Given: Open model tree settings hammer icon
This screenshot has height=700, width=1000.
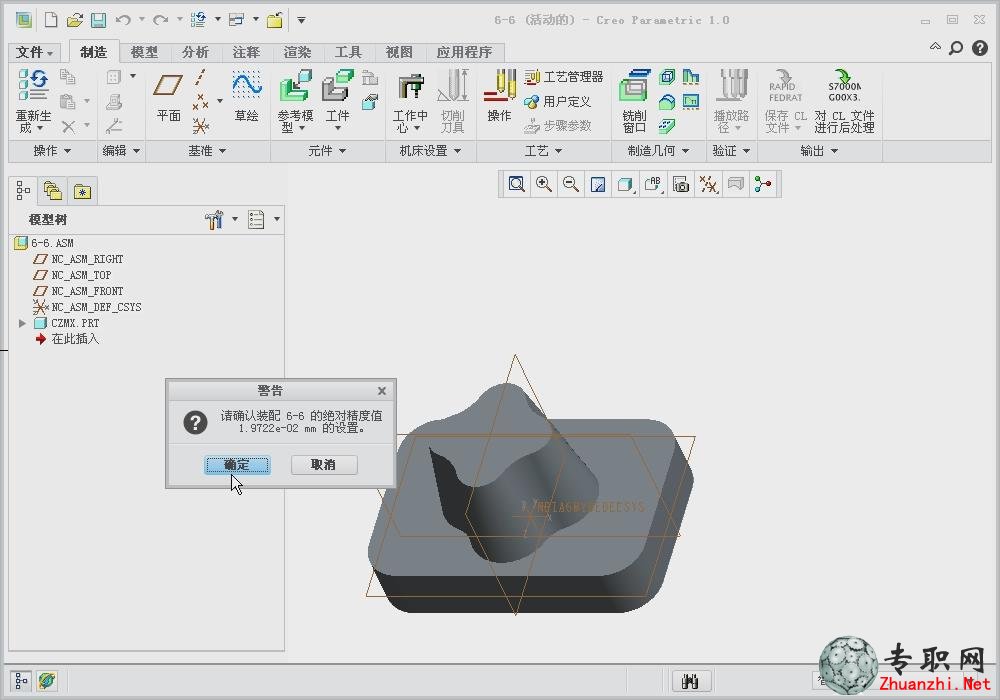Looking at the screenshot, I should 214,219.
